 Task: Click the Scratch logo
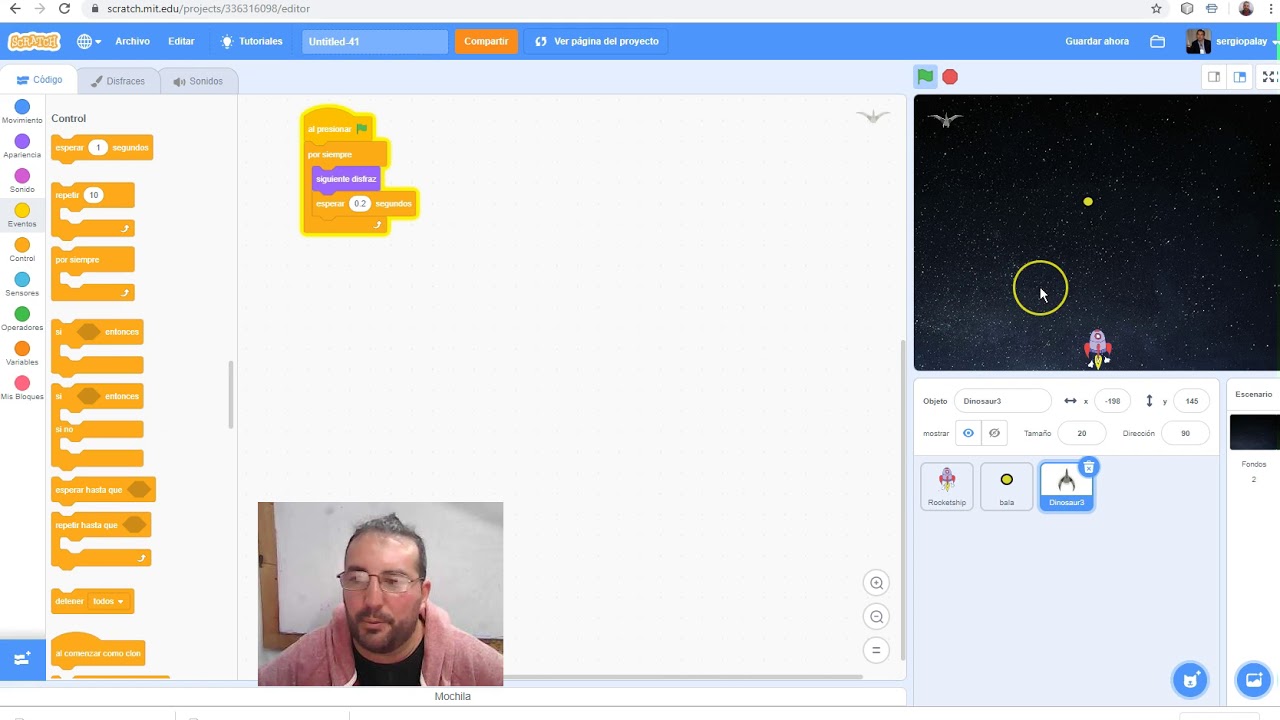coord(34,41)
